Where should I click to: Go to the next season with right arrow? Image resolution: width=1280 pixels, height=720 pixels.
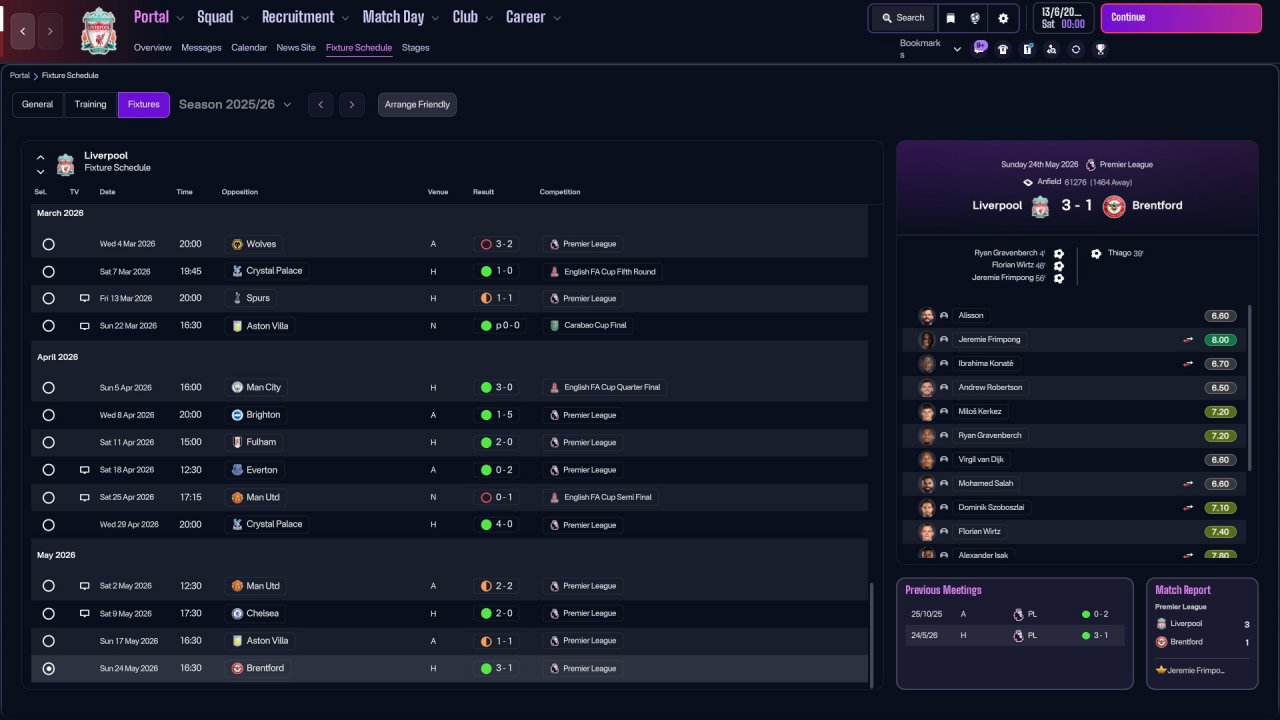coord(351,105)
